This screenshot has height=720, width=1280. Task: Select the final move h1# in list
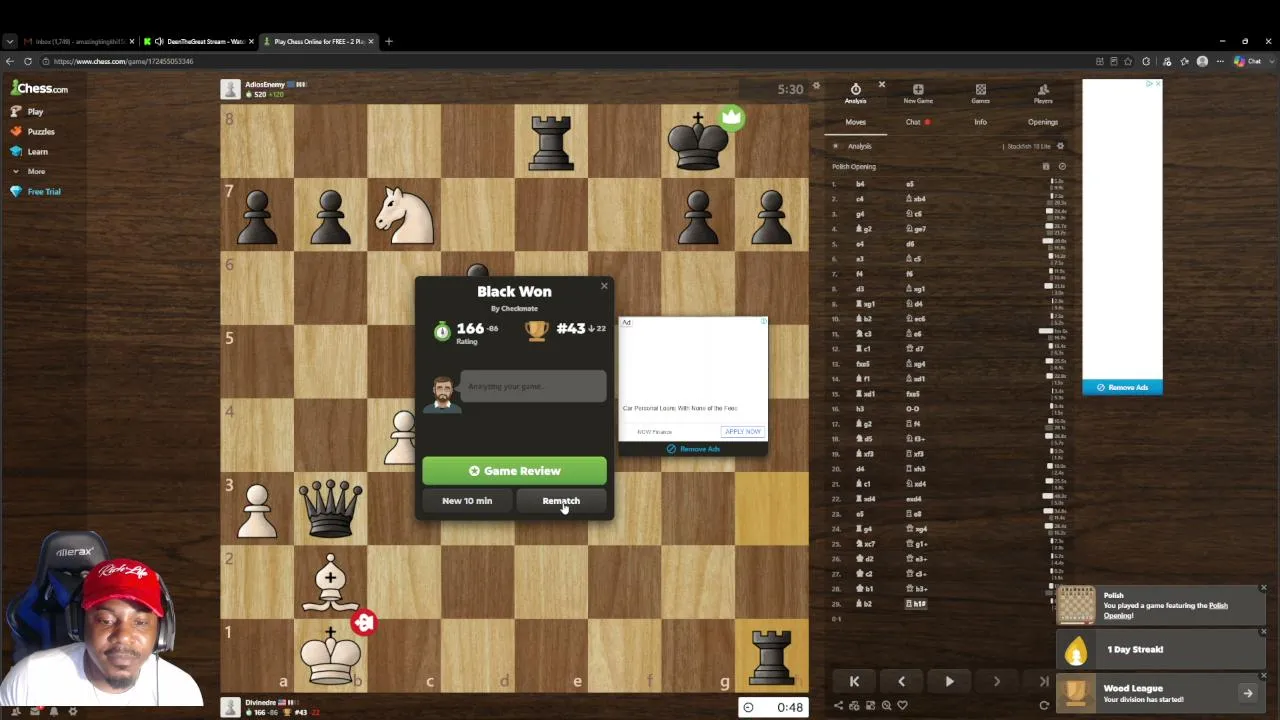[916, 604]
